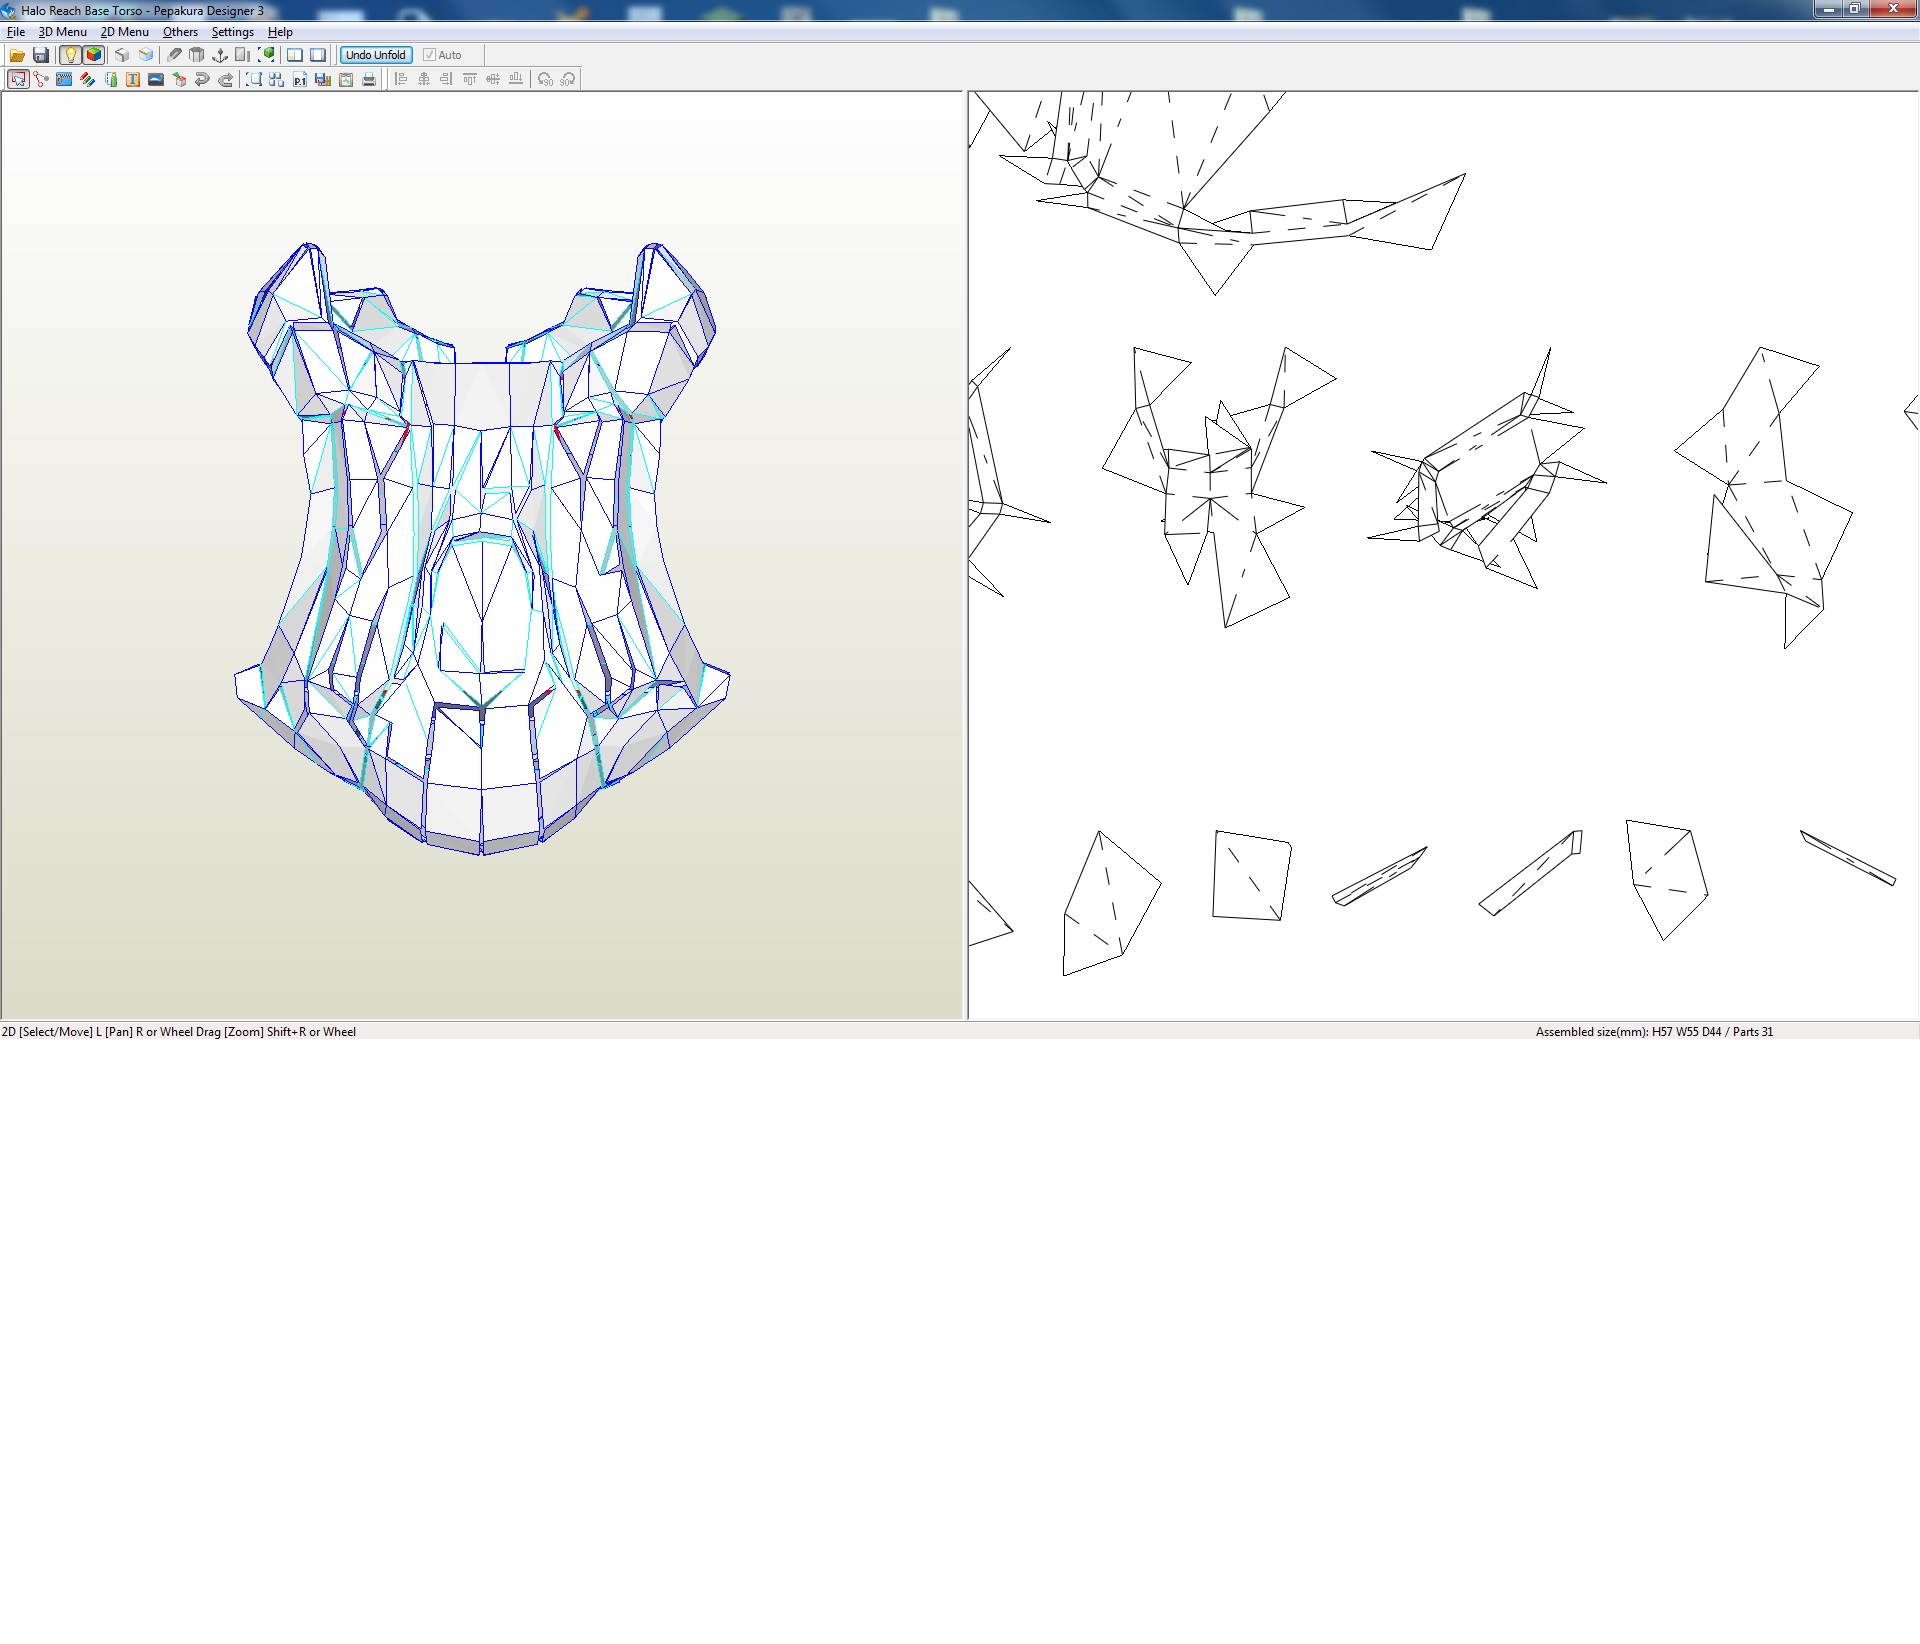Rotate part 90 degrees clockwise
This screenshot has width=1920, height=1644.
[x=568, y=79]
